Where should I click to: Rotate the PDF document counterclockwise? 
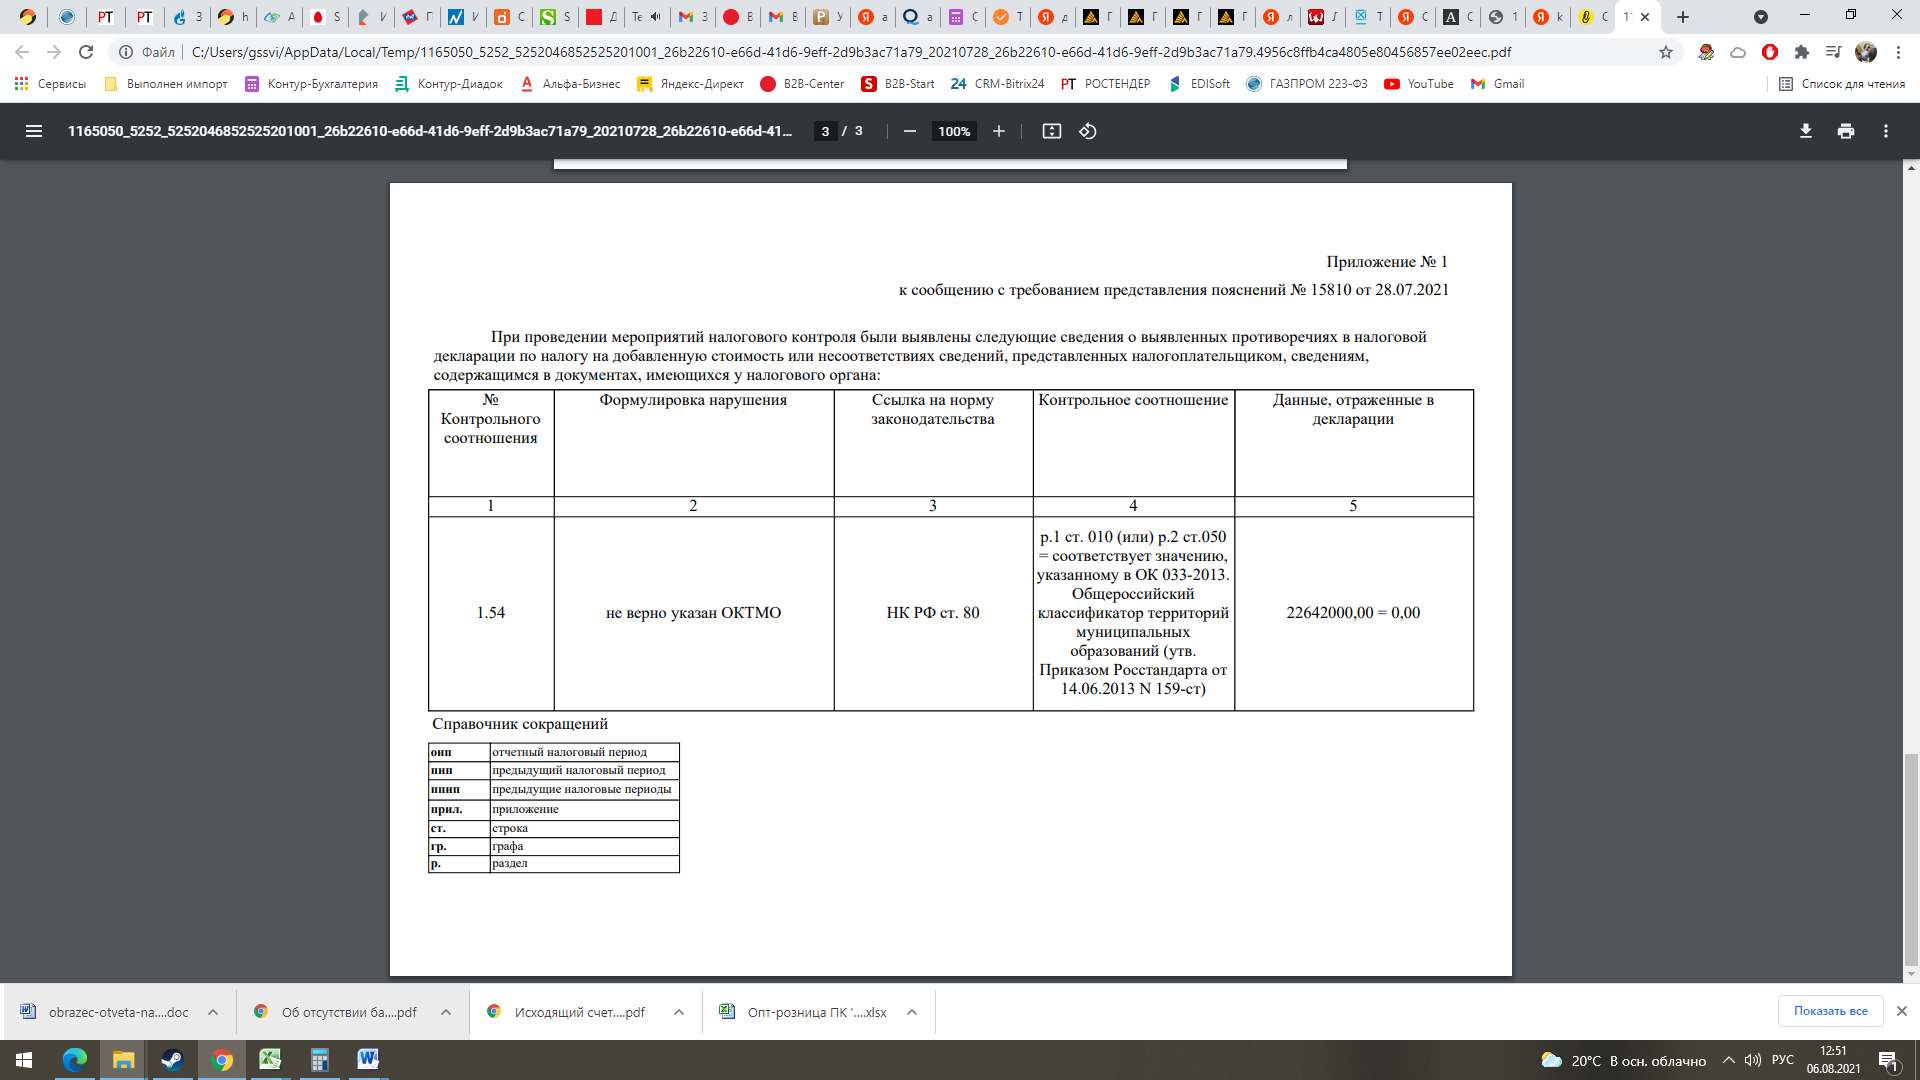(x=1088, y=131)
